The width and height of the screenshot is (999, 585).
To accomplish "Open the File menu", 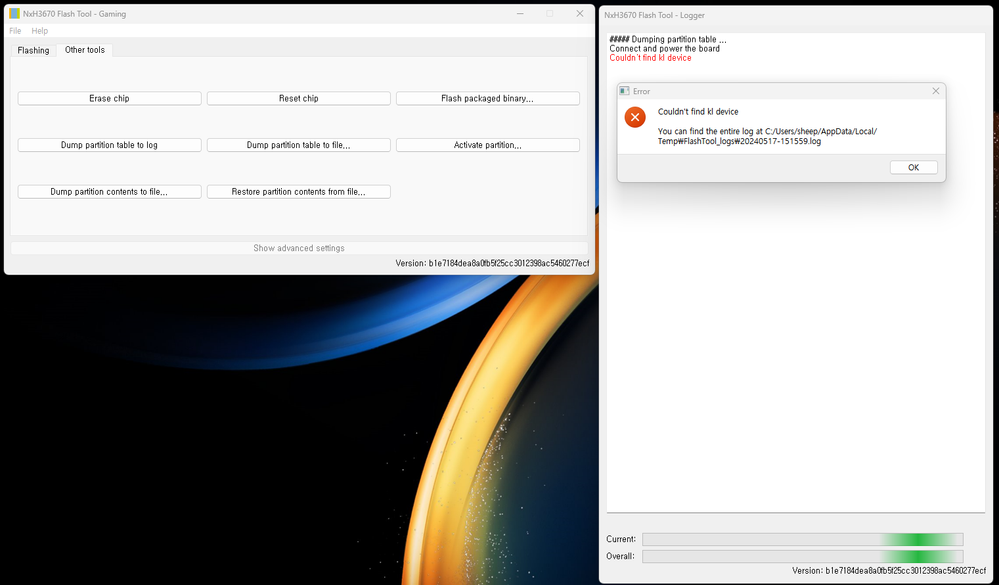I will [14, 30].
